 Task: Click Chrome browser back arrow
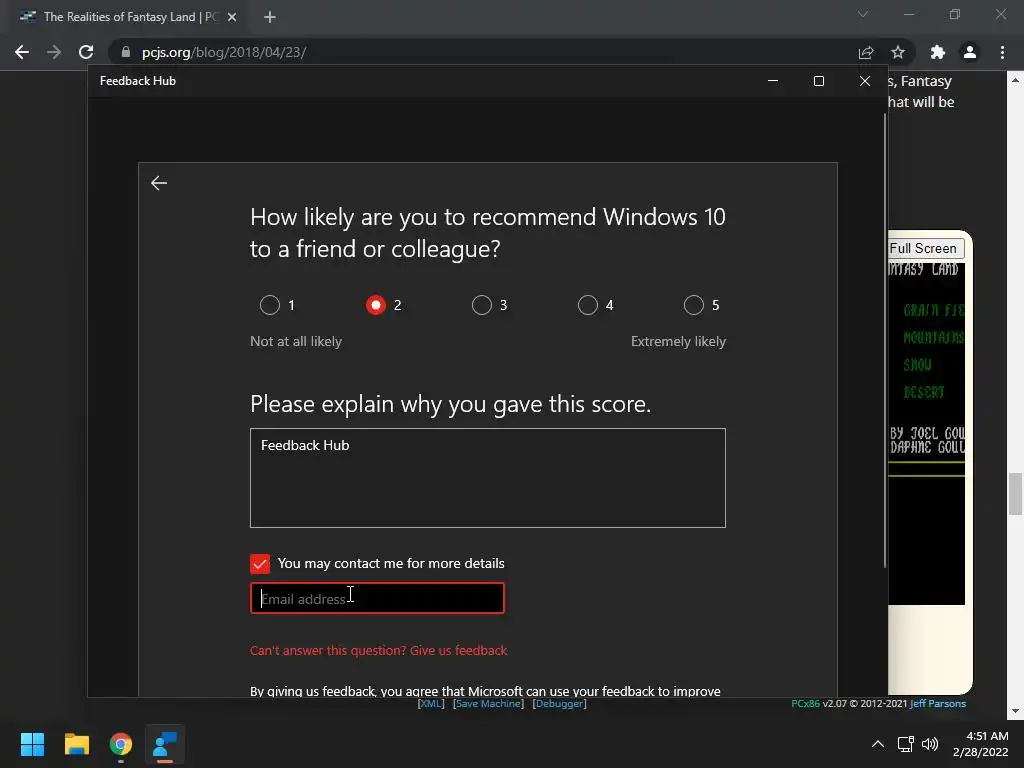click(x=22, y=52)
